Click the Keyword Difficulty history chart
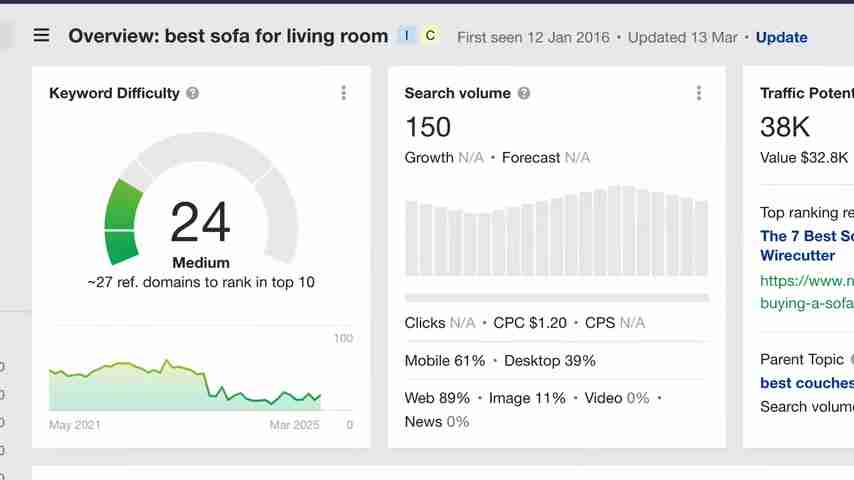The height and width of the screenshot is (480, 854). pyautogui.click(x=185, y=385)
